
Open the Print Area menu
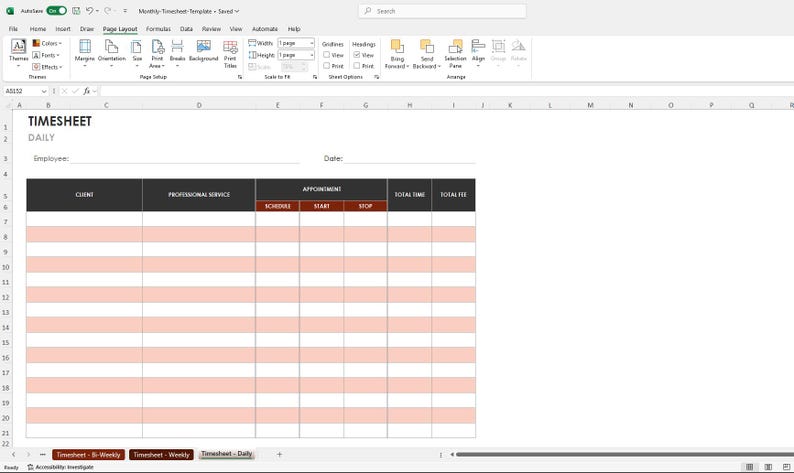[x=157, y=53]
